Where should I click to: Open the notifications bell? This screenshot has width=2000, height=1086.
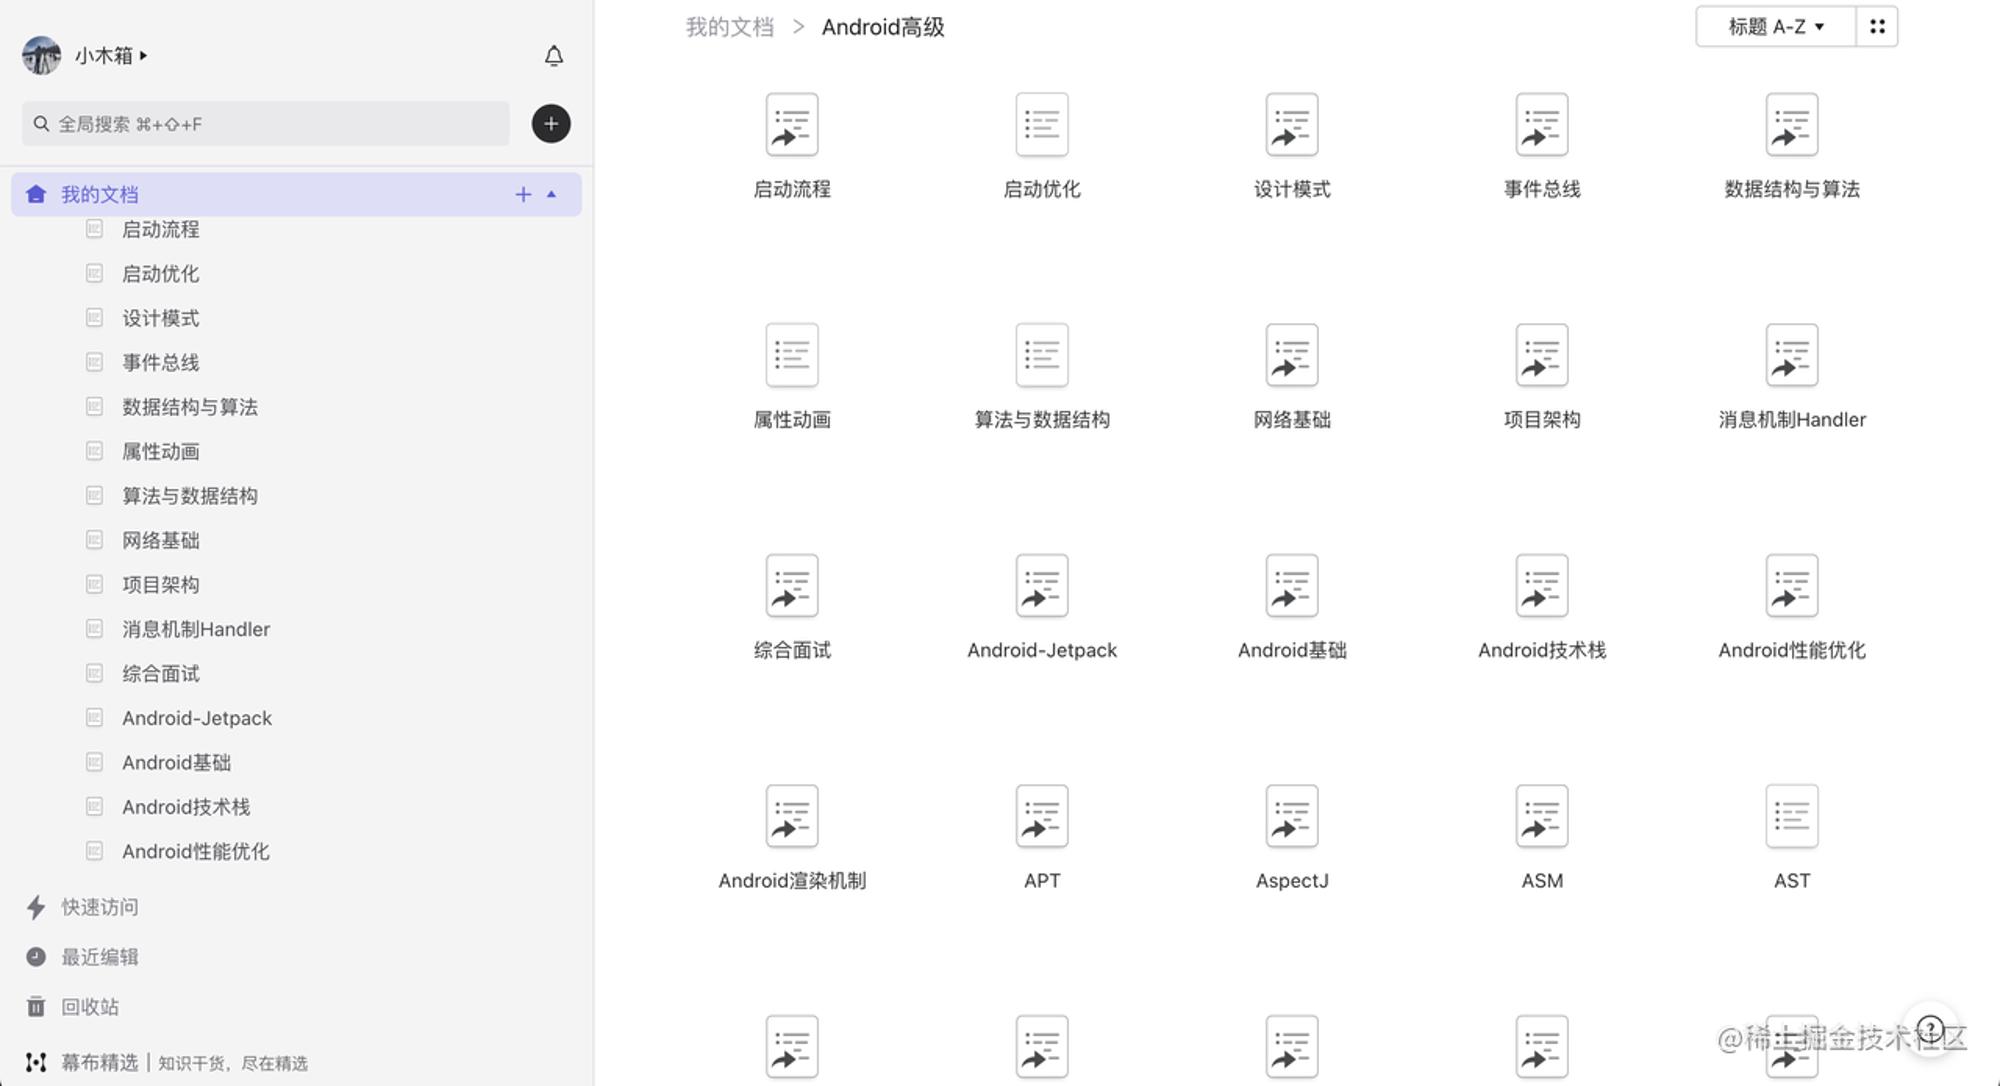[553, 56]
